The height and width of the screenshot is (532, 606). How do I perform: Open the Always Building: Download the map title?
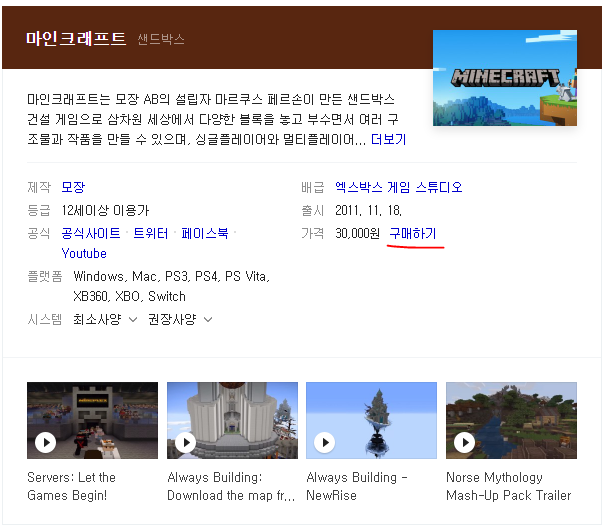click(231, 486)
